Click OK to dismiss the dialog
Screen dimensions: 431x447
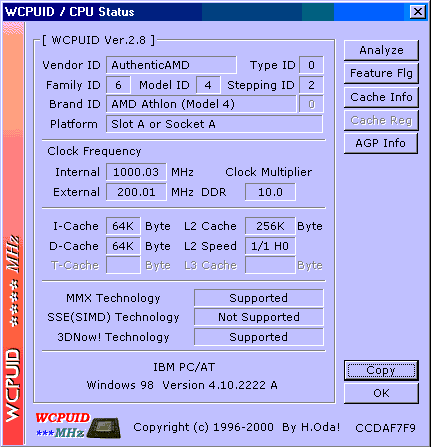click(381, 393)
